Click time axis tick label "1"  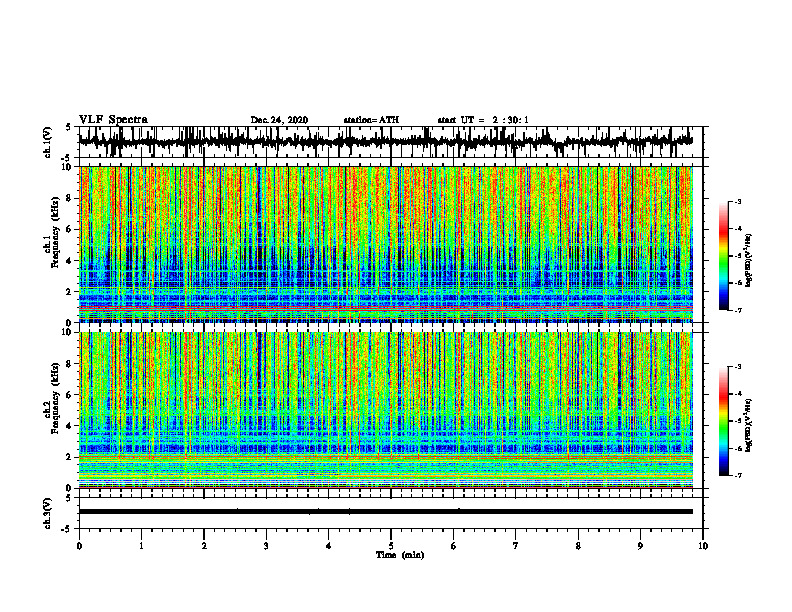click(x=141, y=546)
